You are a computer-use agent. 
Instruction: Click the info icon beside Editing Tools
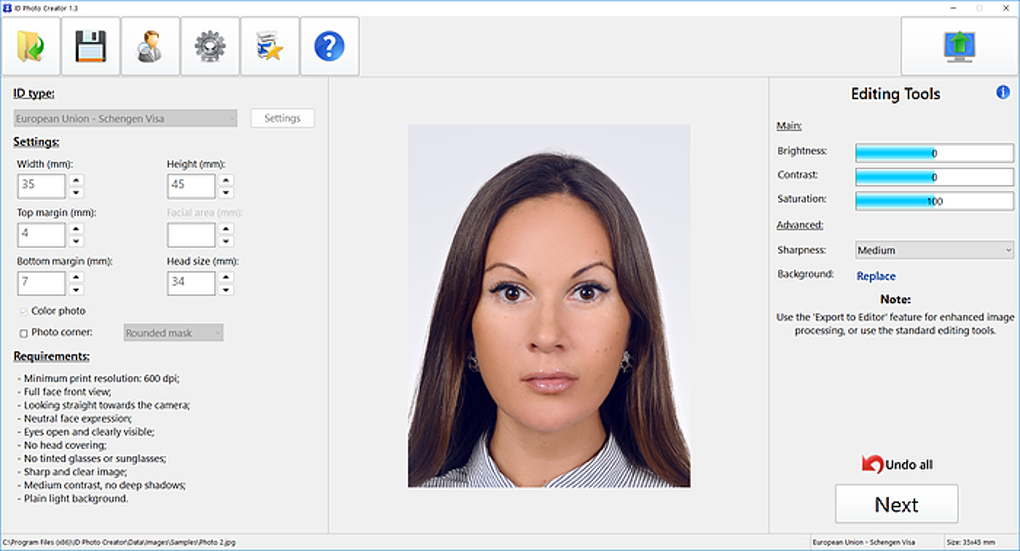click(1003, 92)
